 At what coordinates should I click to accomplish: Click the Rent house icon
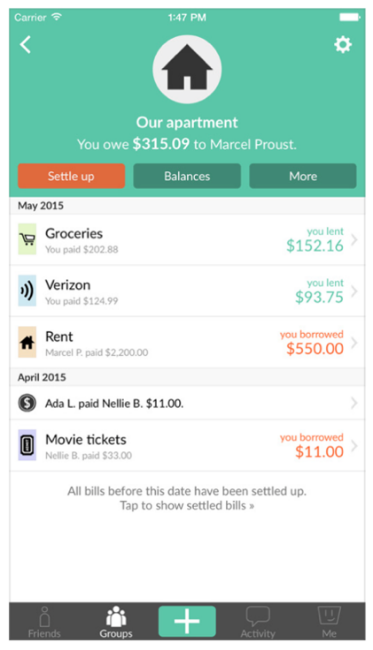(27, 342)
